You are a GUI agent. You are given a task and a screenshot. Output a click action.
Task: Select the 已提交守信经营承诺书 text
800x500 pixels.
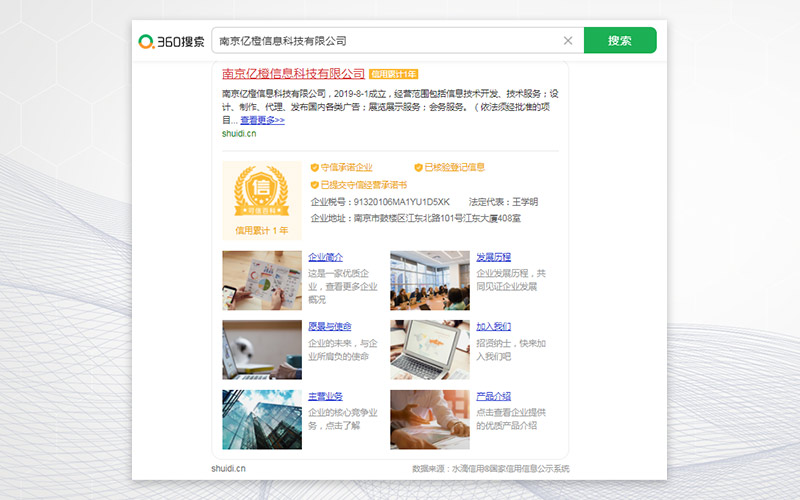point(364,185)
